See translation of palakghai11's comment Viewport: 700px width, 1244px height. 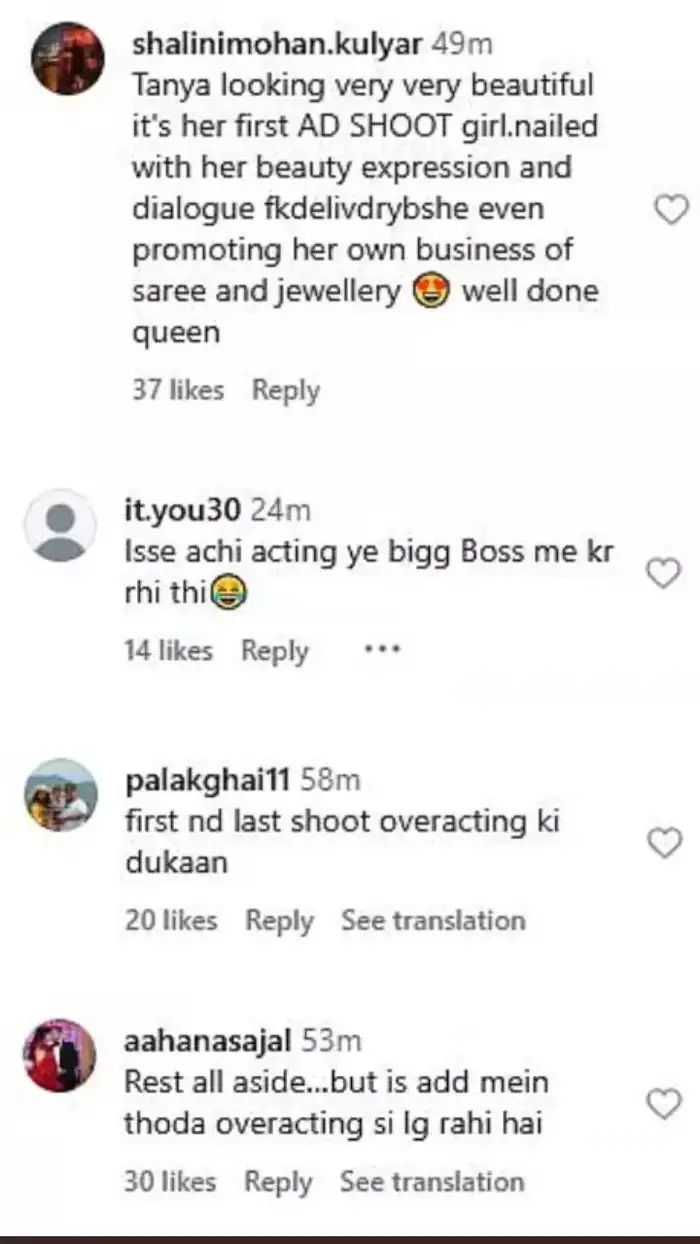pos(433,920)
